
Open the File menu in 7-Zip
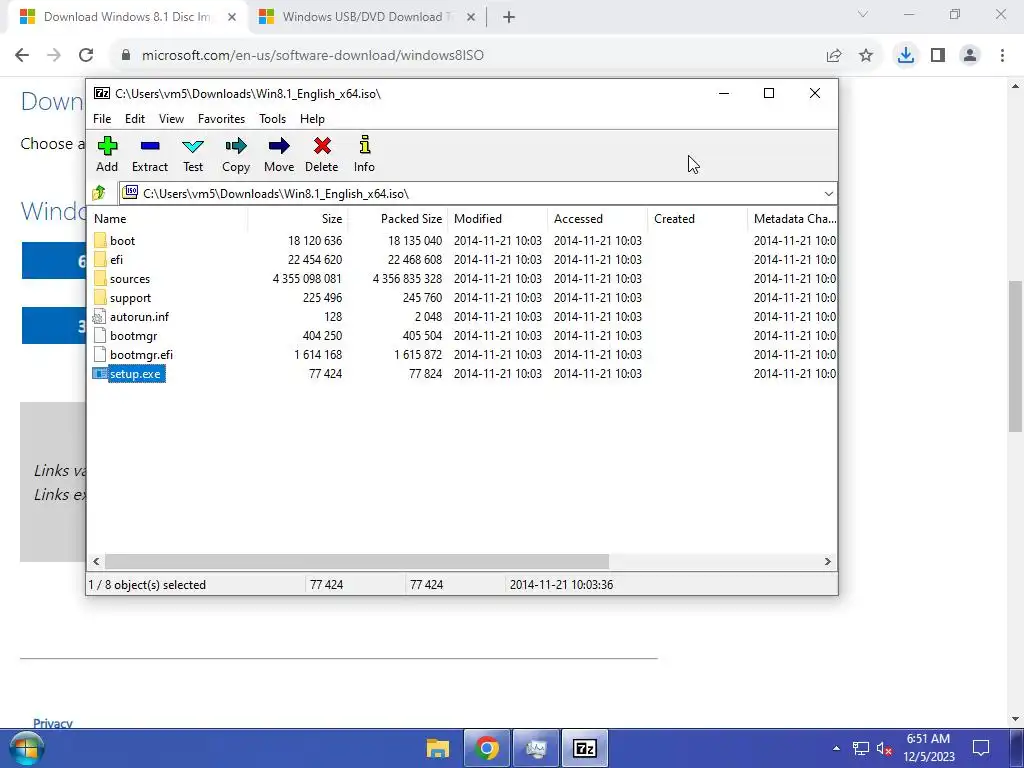click(x=102, y=119)
